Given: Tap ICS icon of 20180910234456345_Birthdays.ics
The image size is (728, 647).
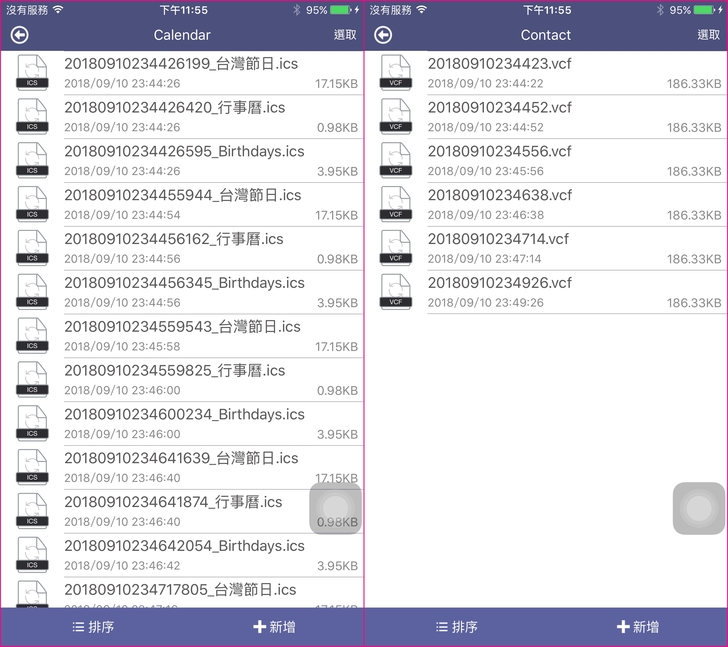Looking at the screenshot, I should point(32,291).
